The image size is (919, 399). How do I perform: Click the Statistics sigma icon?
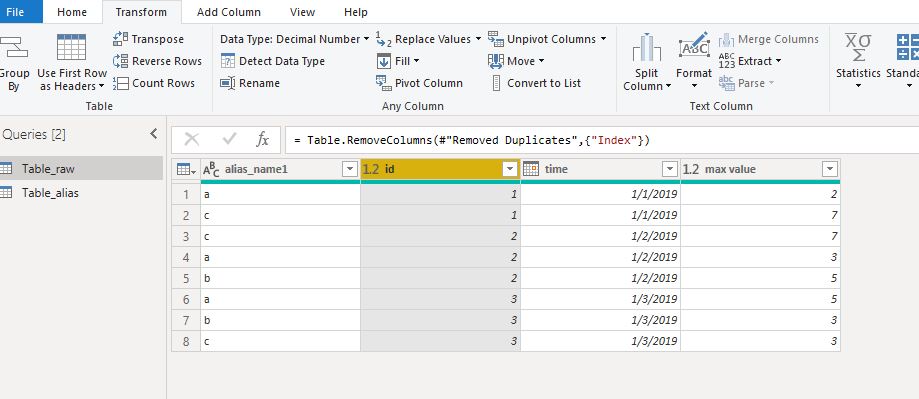[858, 47]
